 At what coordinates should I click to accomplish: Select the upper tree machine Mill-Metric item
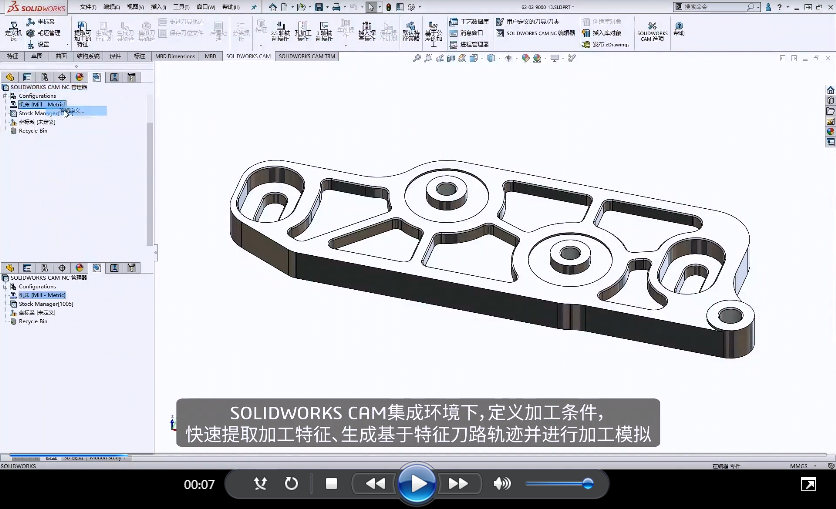click(42, 104)
